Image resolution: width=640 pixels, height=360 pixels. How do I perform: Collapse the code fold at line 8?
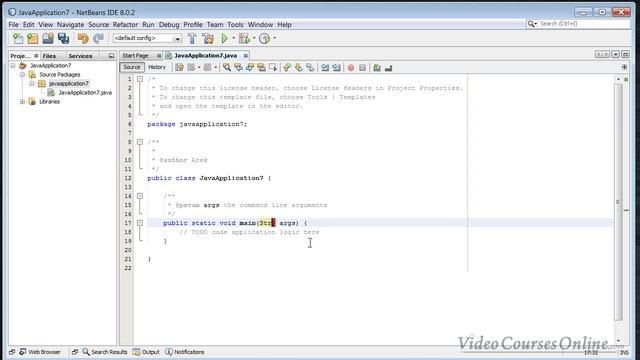click(140, 142)
